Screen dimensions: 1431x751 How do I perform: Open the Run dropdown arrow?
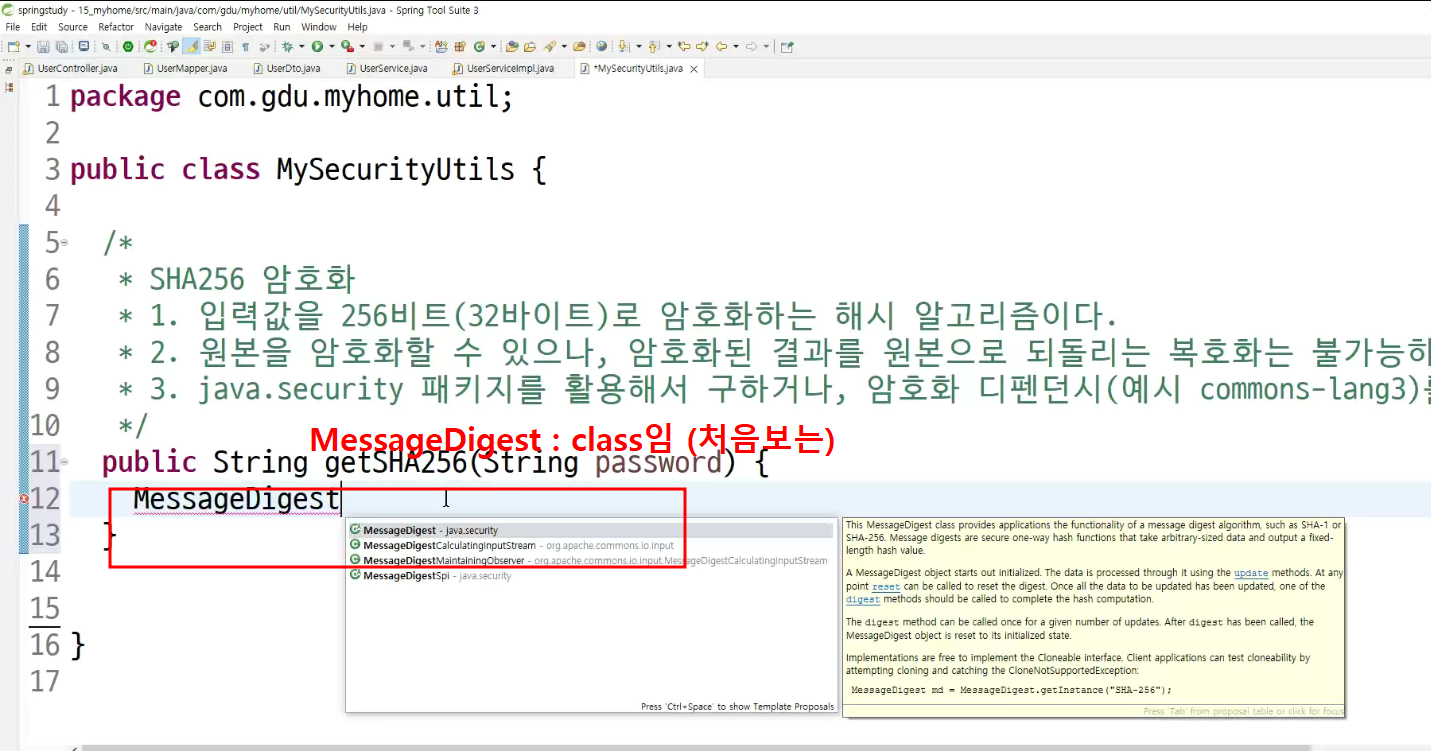(332, 46)
